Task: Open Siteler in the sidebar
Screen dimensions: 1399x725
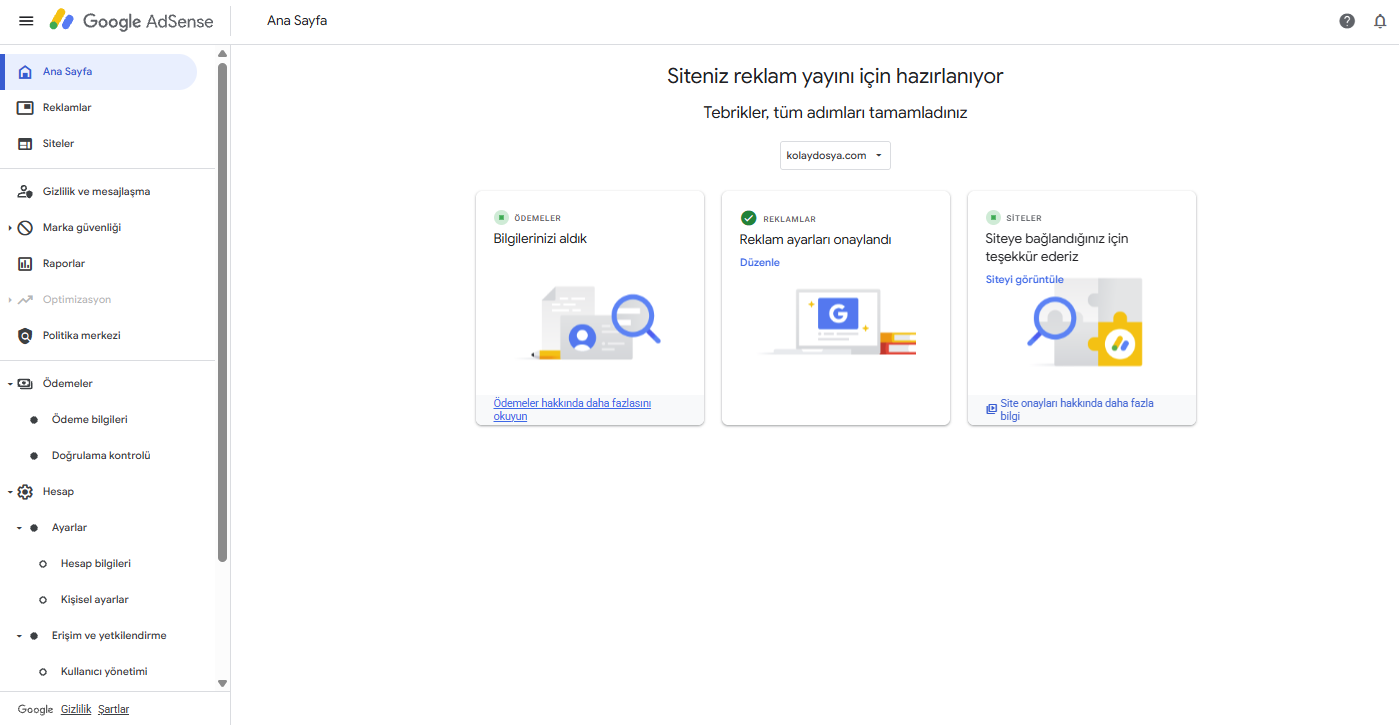Action: pos(99,144)
